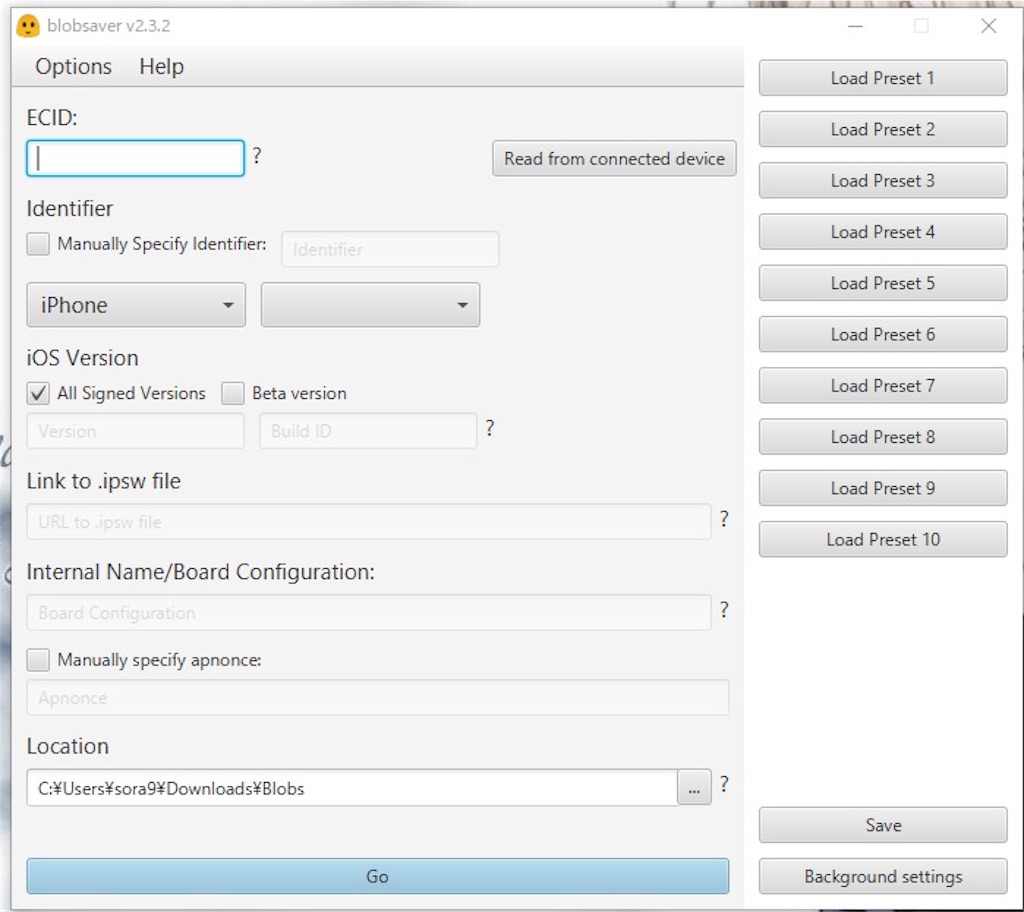
Task: Focus the ECID input field
Action: click(135, 158)
